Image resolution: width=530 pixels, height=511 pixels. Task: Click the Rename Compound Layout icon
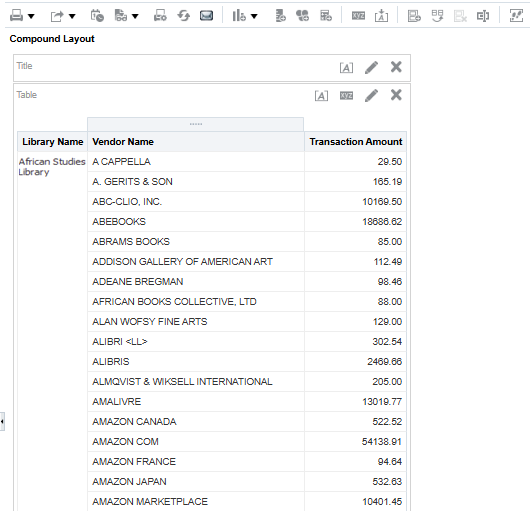[483, 16]
